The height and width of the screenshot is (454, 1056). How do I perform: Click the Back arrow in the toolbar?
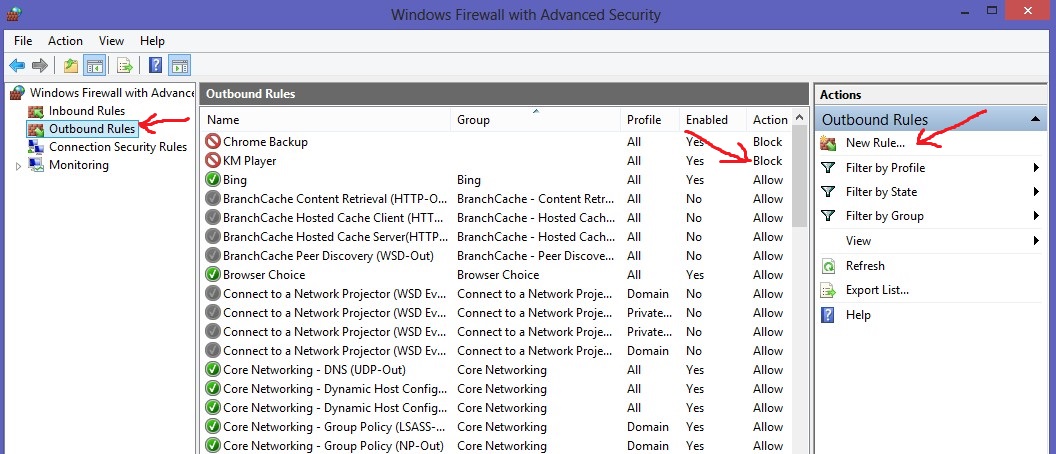pos(17,66)
